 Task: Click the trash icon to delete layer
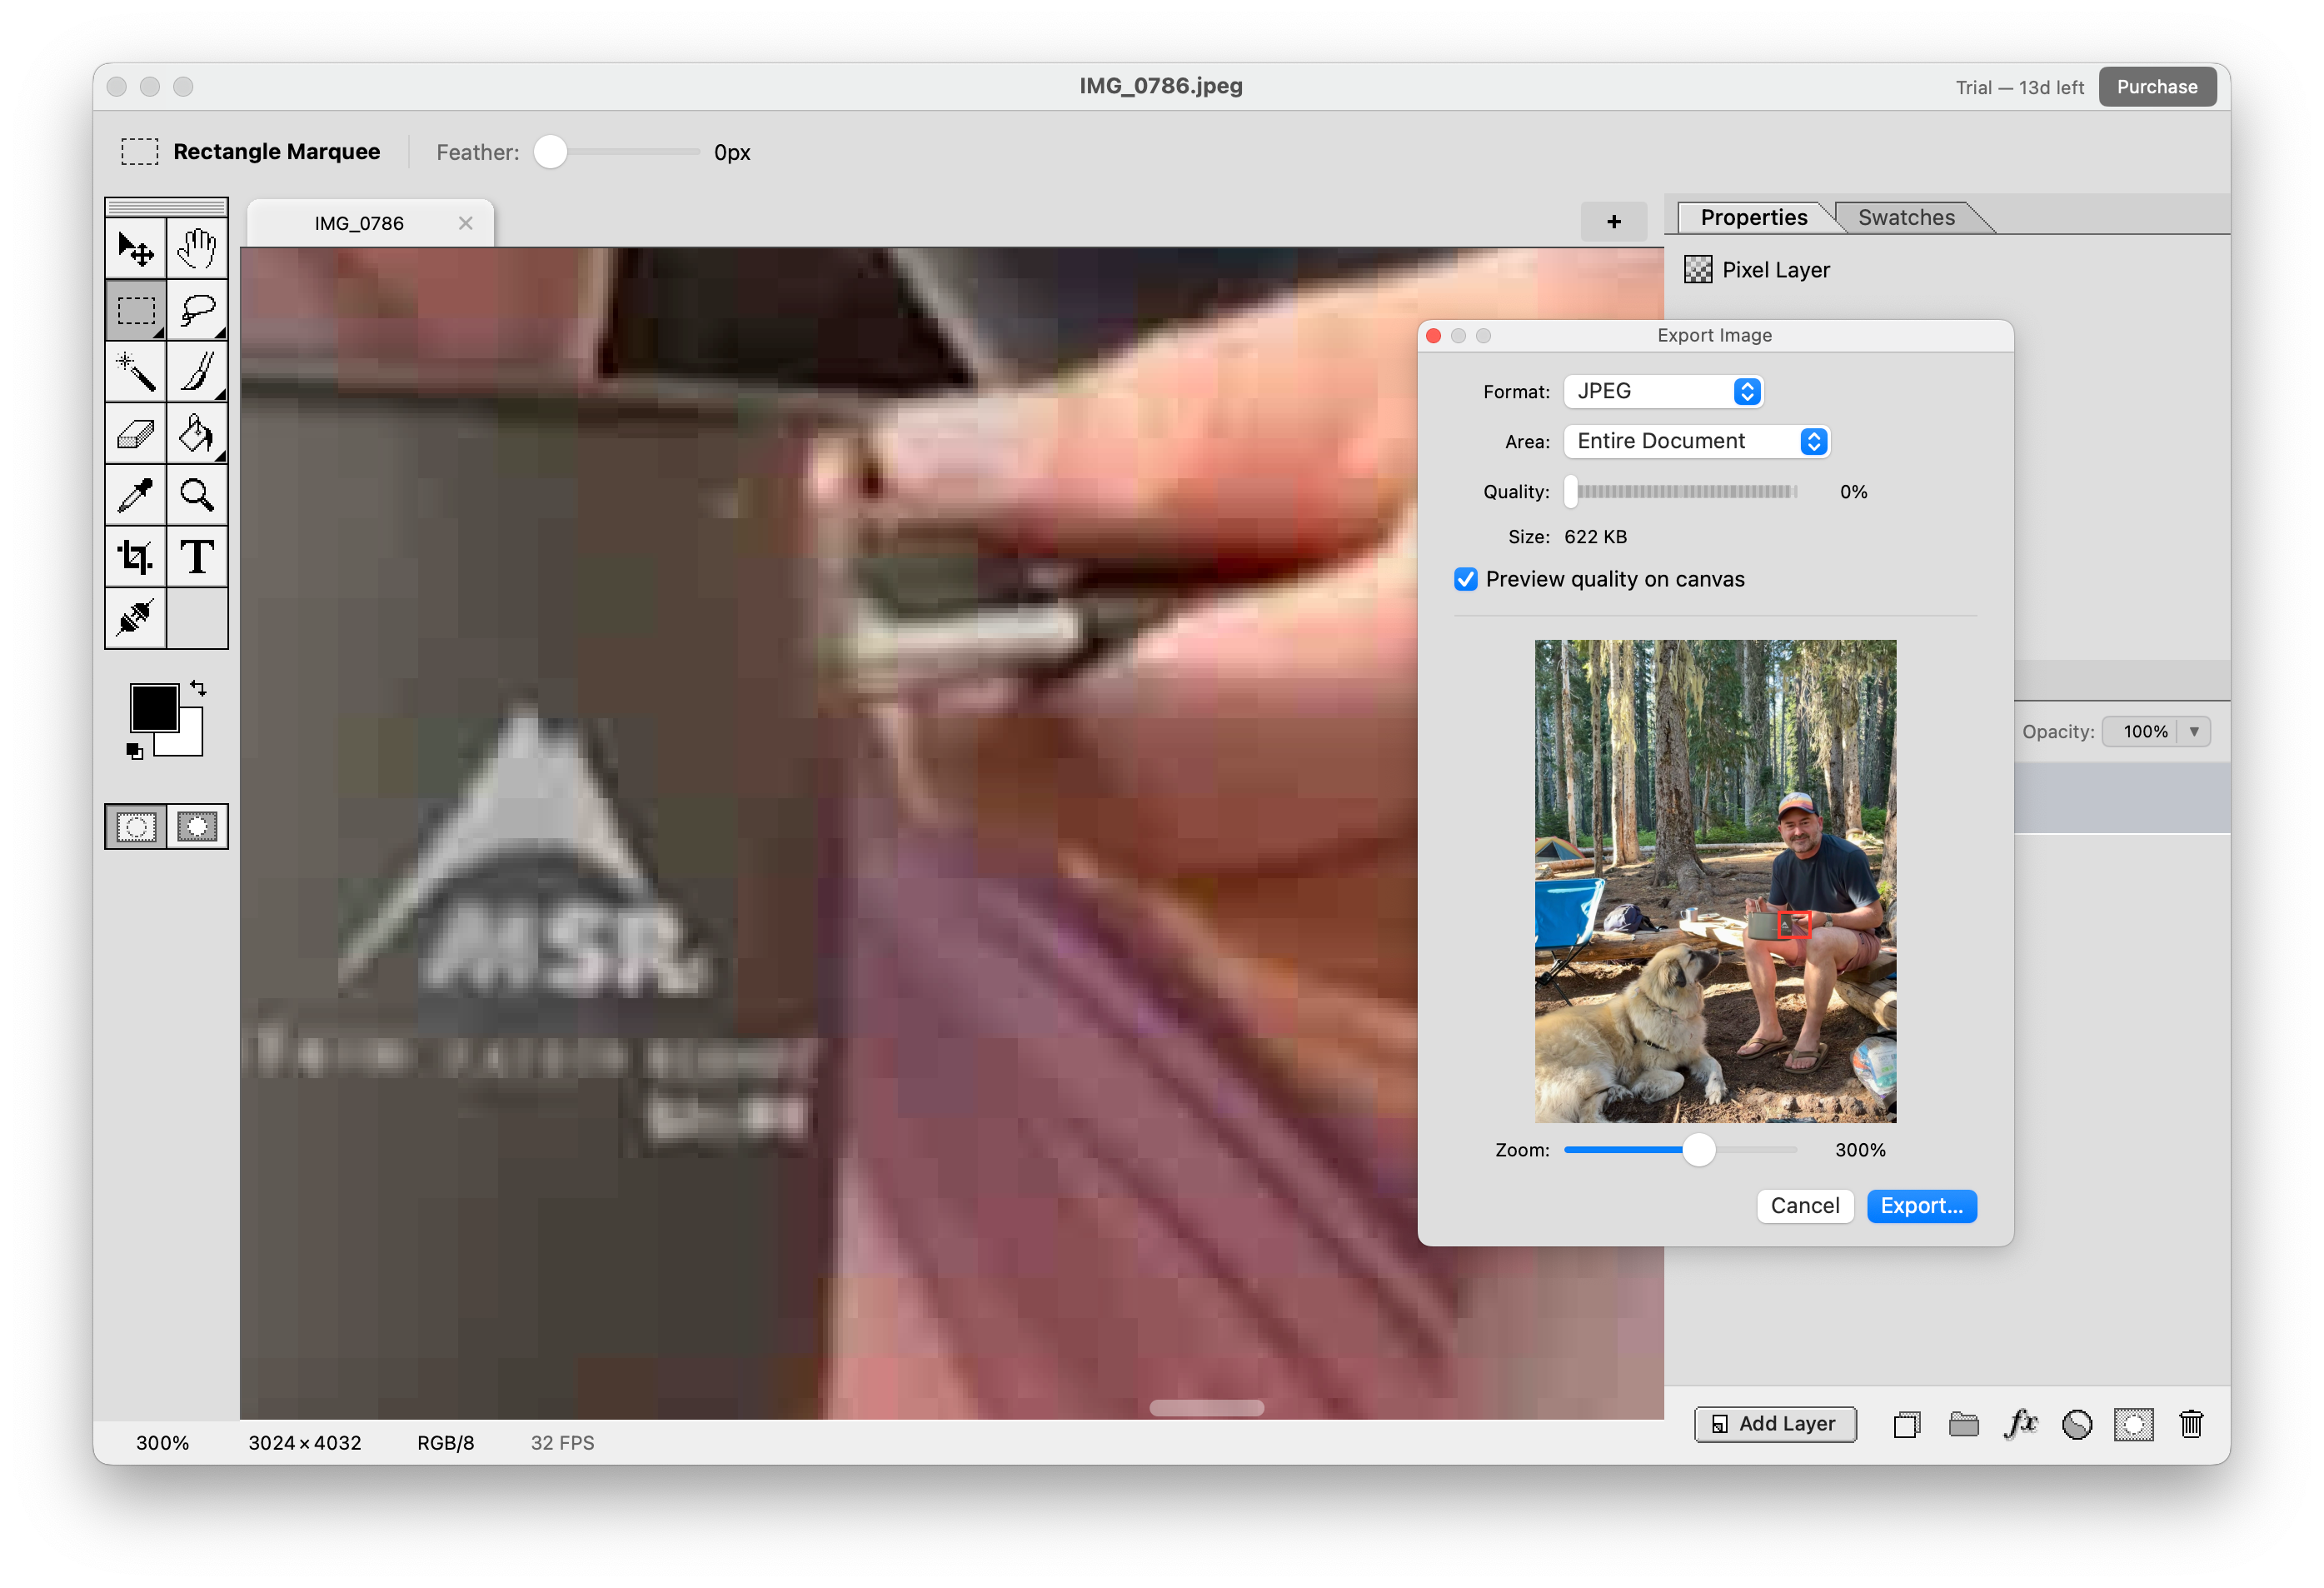(2191, 1424)
